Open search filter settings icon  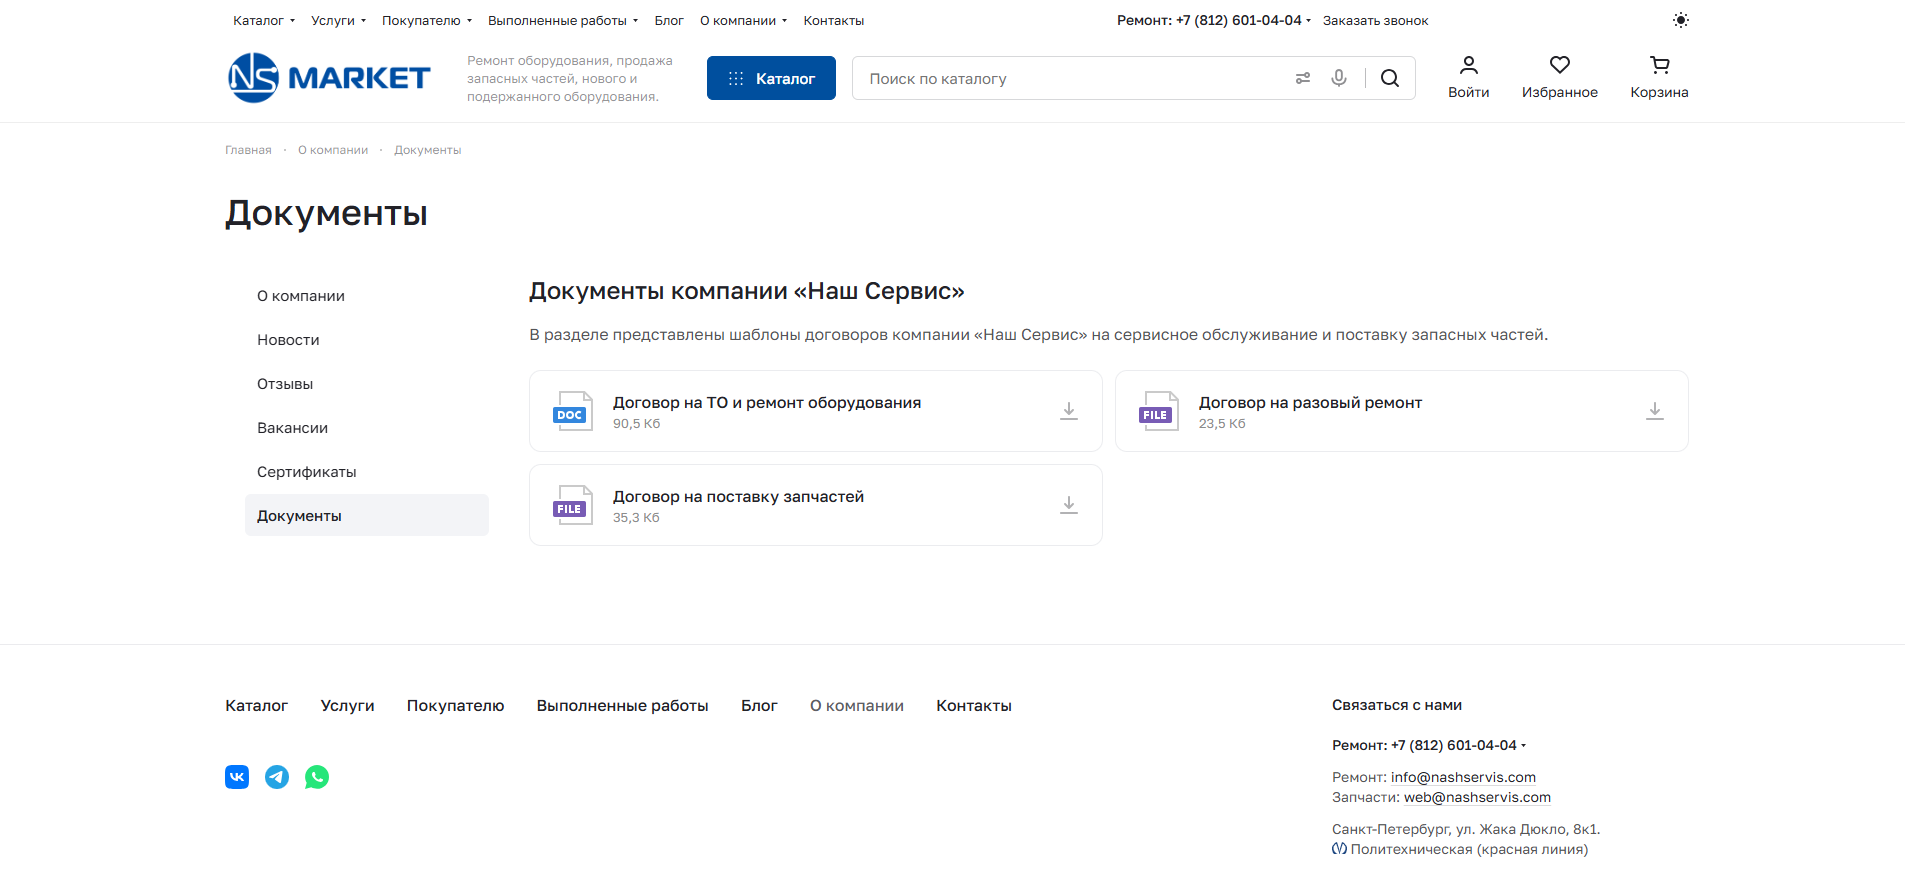(1302, 78)
